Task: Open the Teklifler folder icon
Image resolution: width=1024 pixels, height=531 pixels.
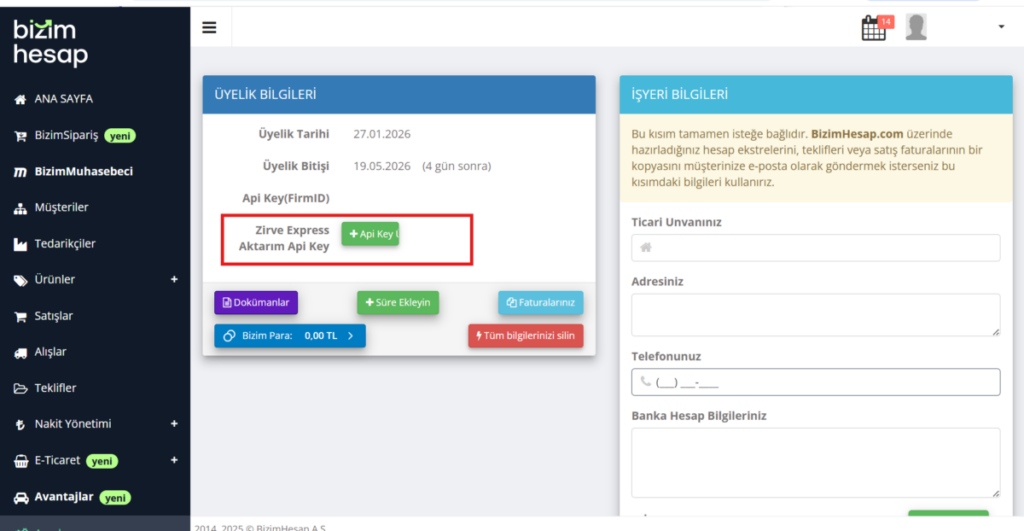Action: [x=20, y=388]
